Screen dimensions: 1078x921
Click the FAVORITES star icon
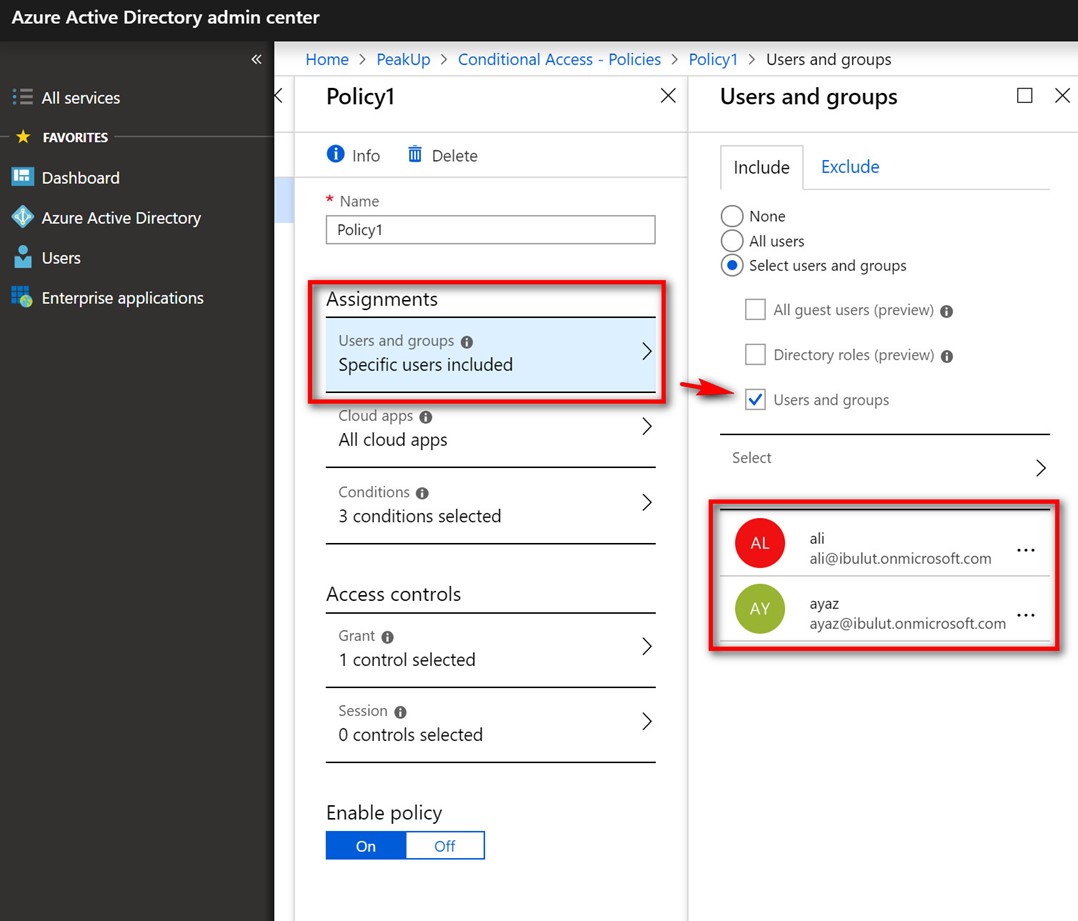23,136
